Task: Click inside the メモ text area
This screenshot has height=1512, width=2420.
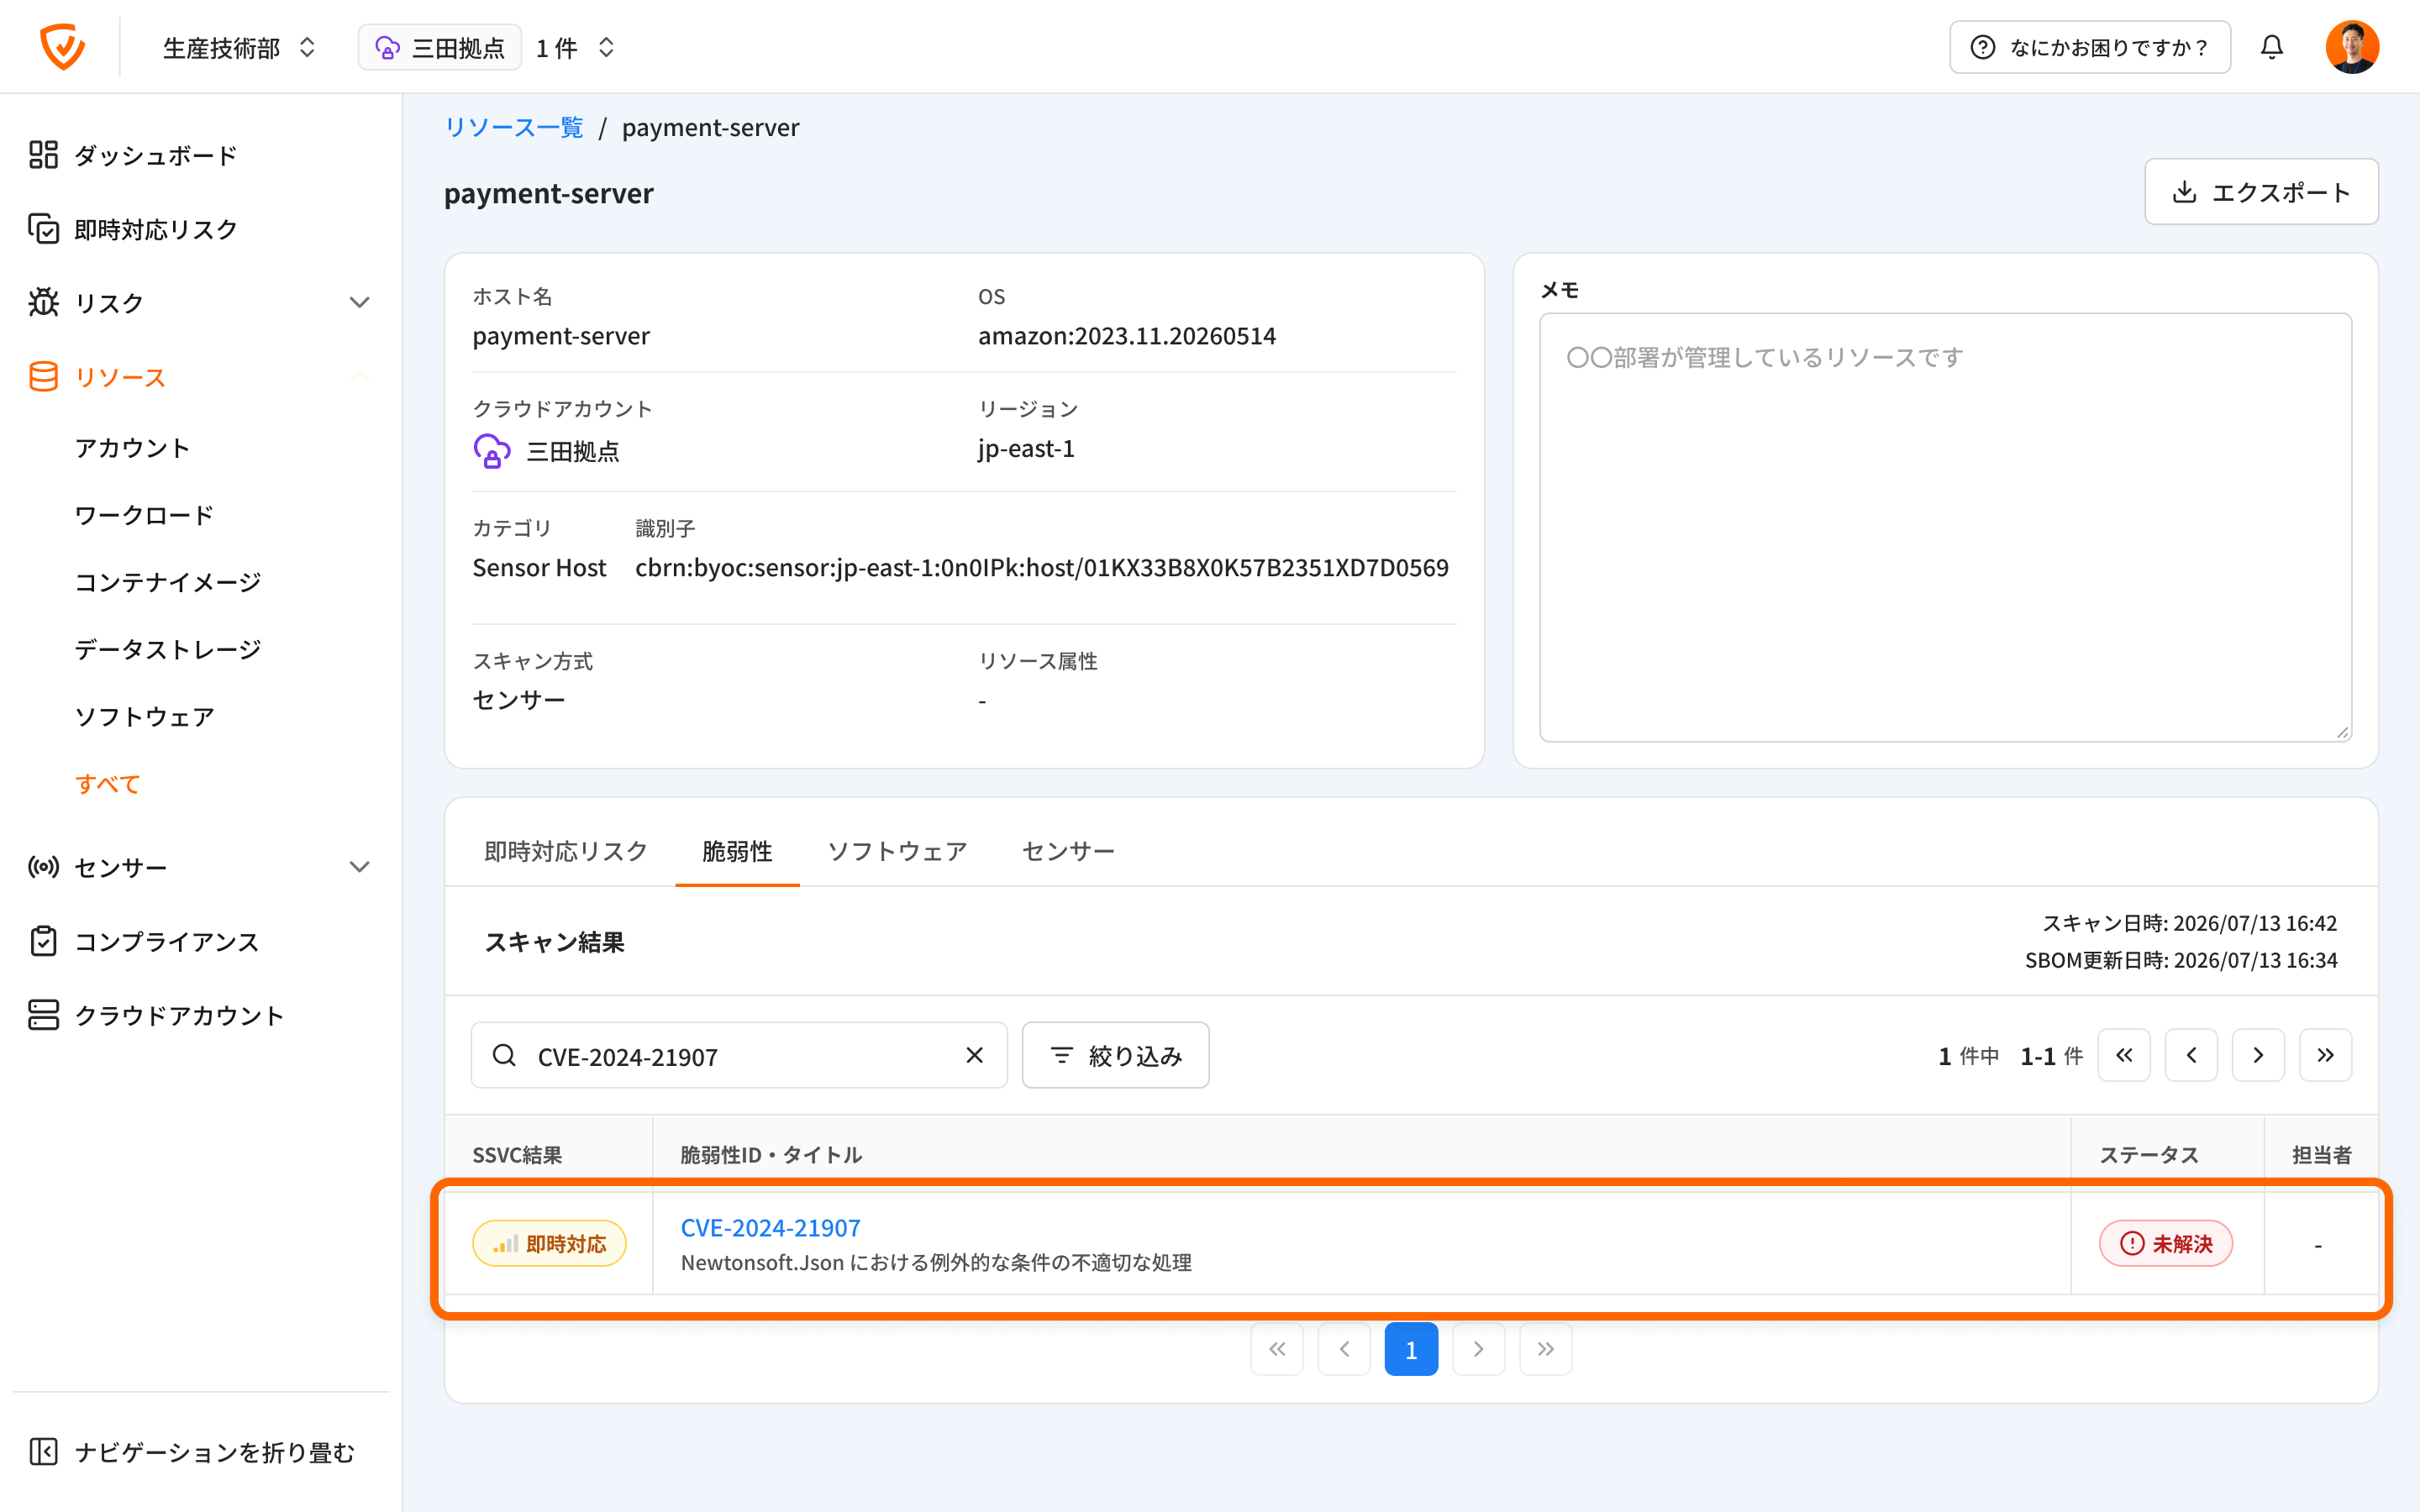Action: 1945,527
